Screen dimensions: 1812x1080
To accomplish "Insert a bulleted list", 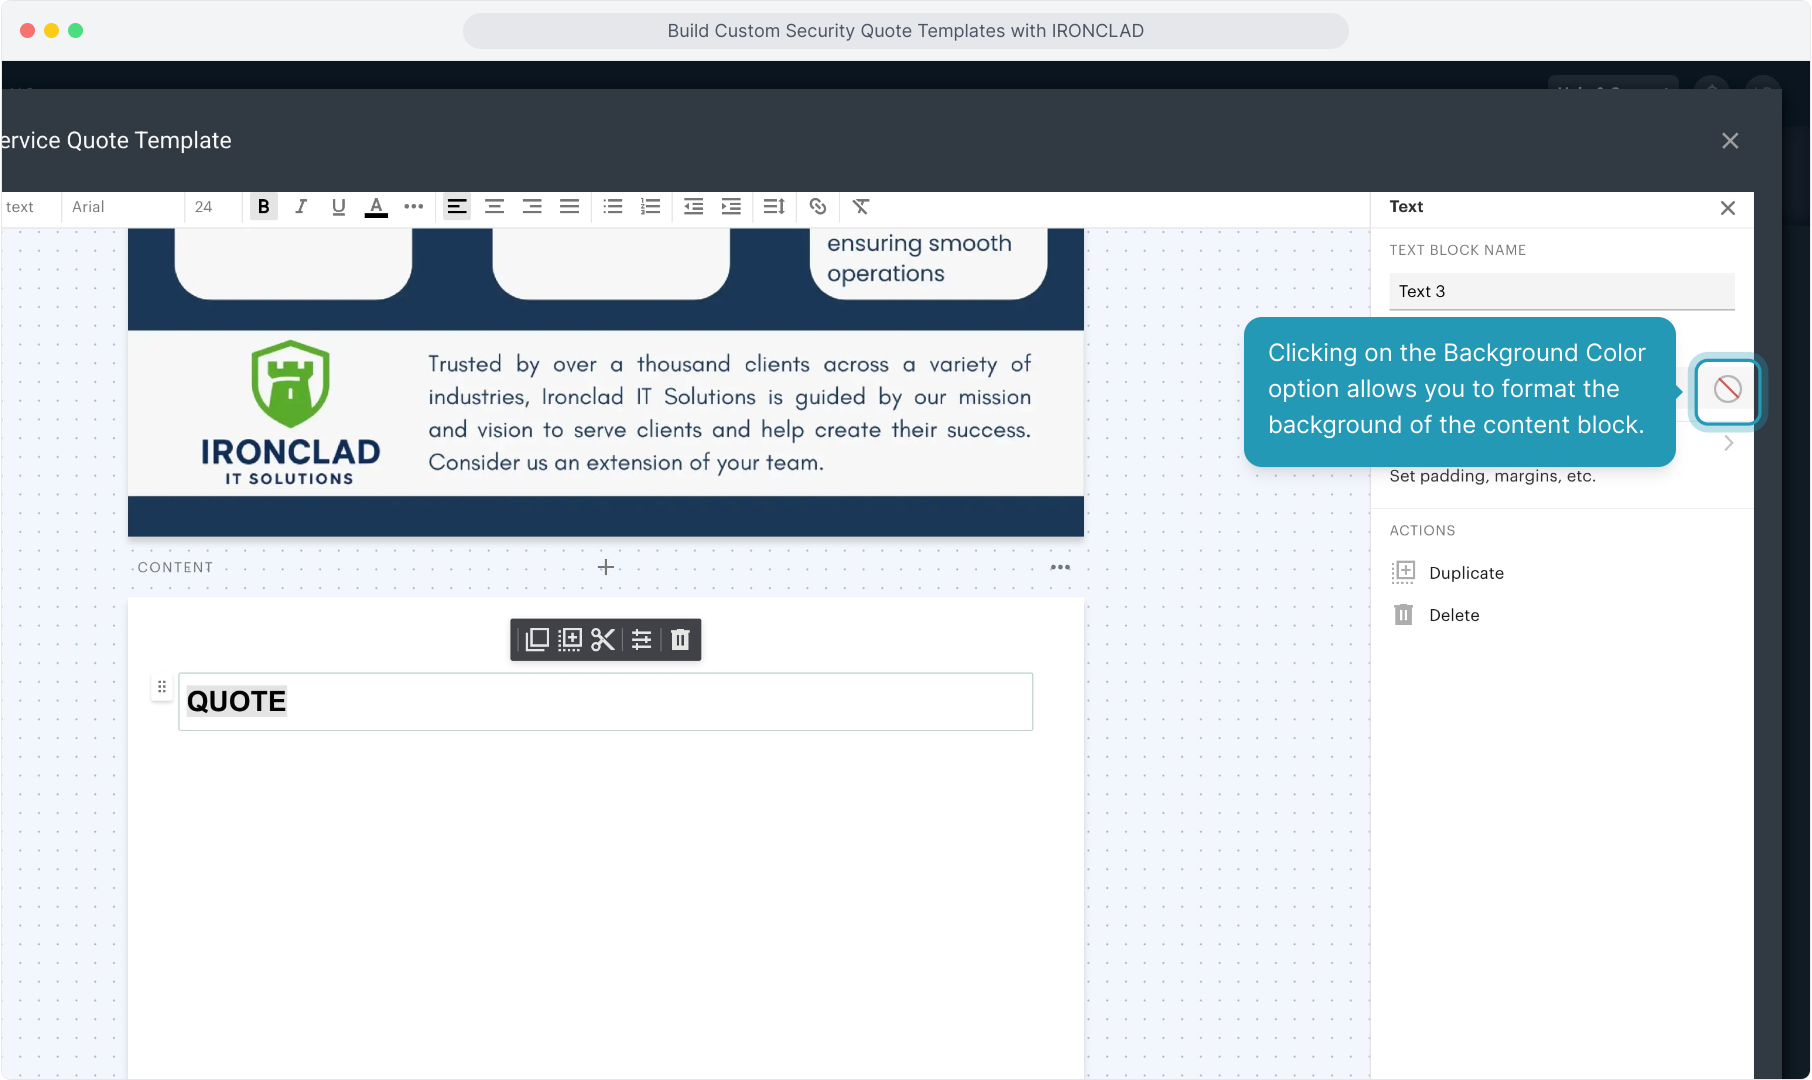I will 613,207.
